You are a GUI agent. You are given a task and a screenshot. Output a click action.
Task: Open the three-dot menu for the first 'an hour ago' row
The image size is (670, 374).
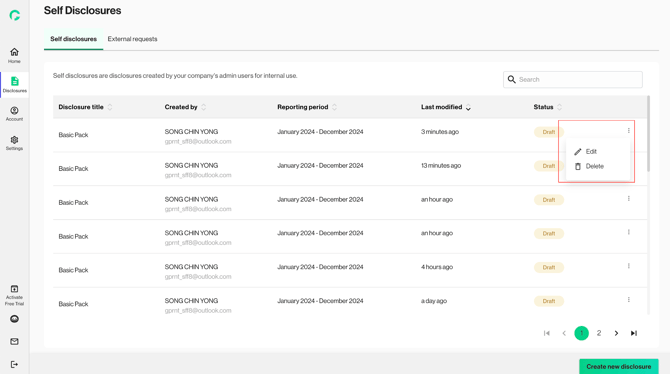click(x=629, y=198)
